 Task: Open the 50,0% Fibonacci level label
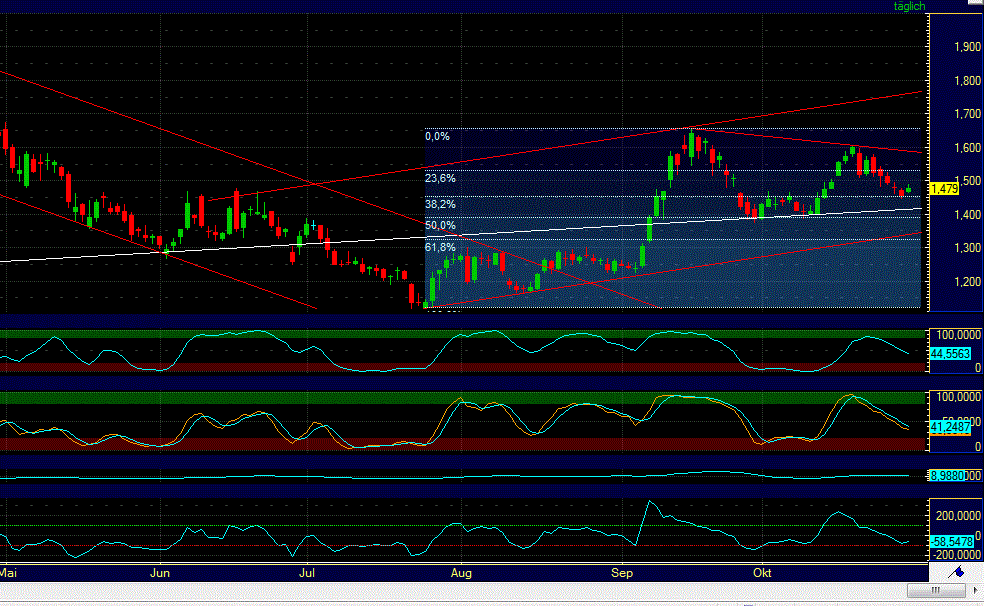[x=440, y=226]
